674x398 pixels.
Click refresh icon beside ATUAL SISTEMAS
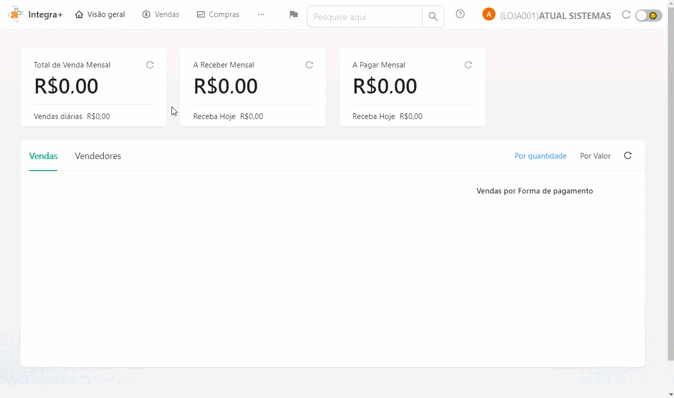626,15
